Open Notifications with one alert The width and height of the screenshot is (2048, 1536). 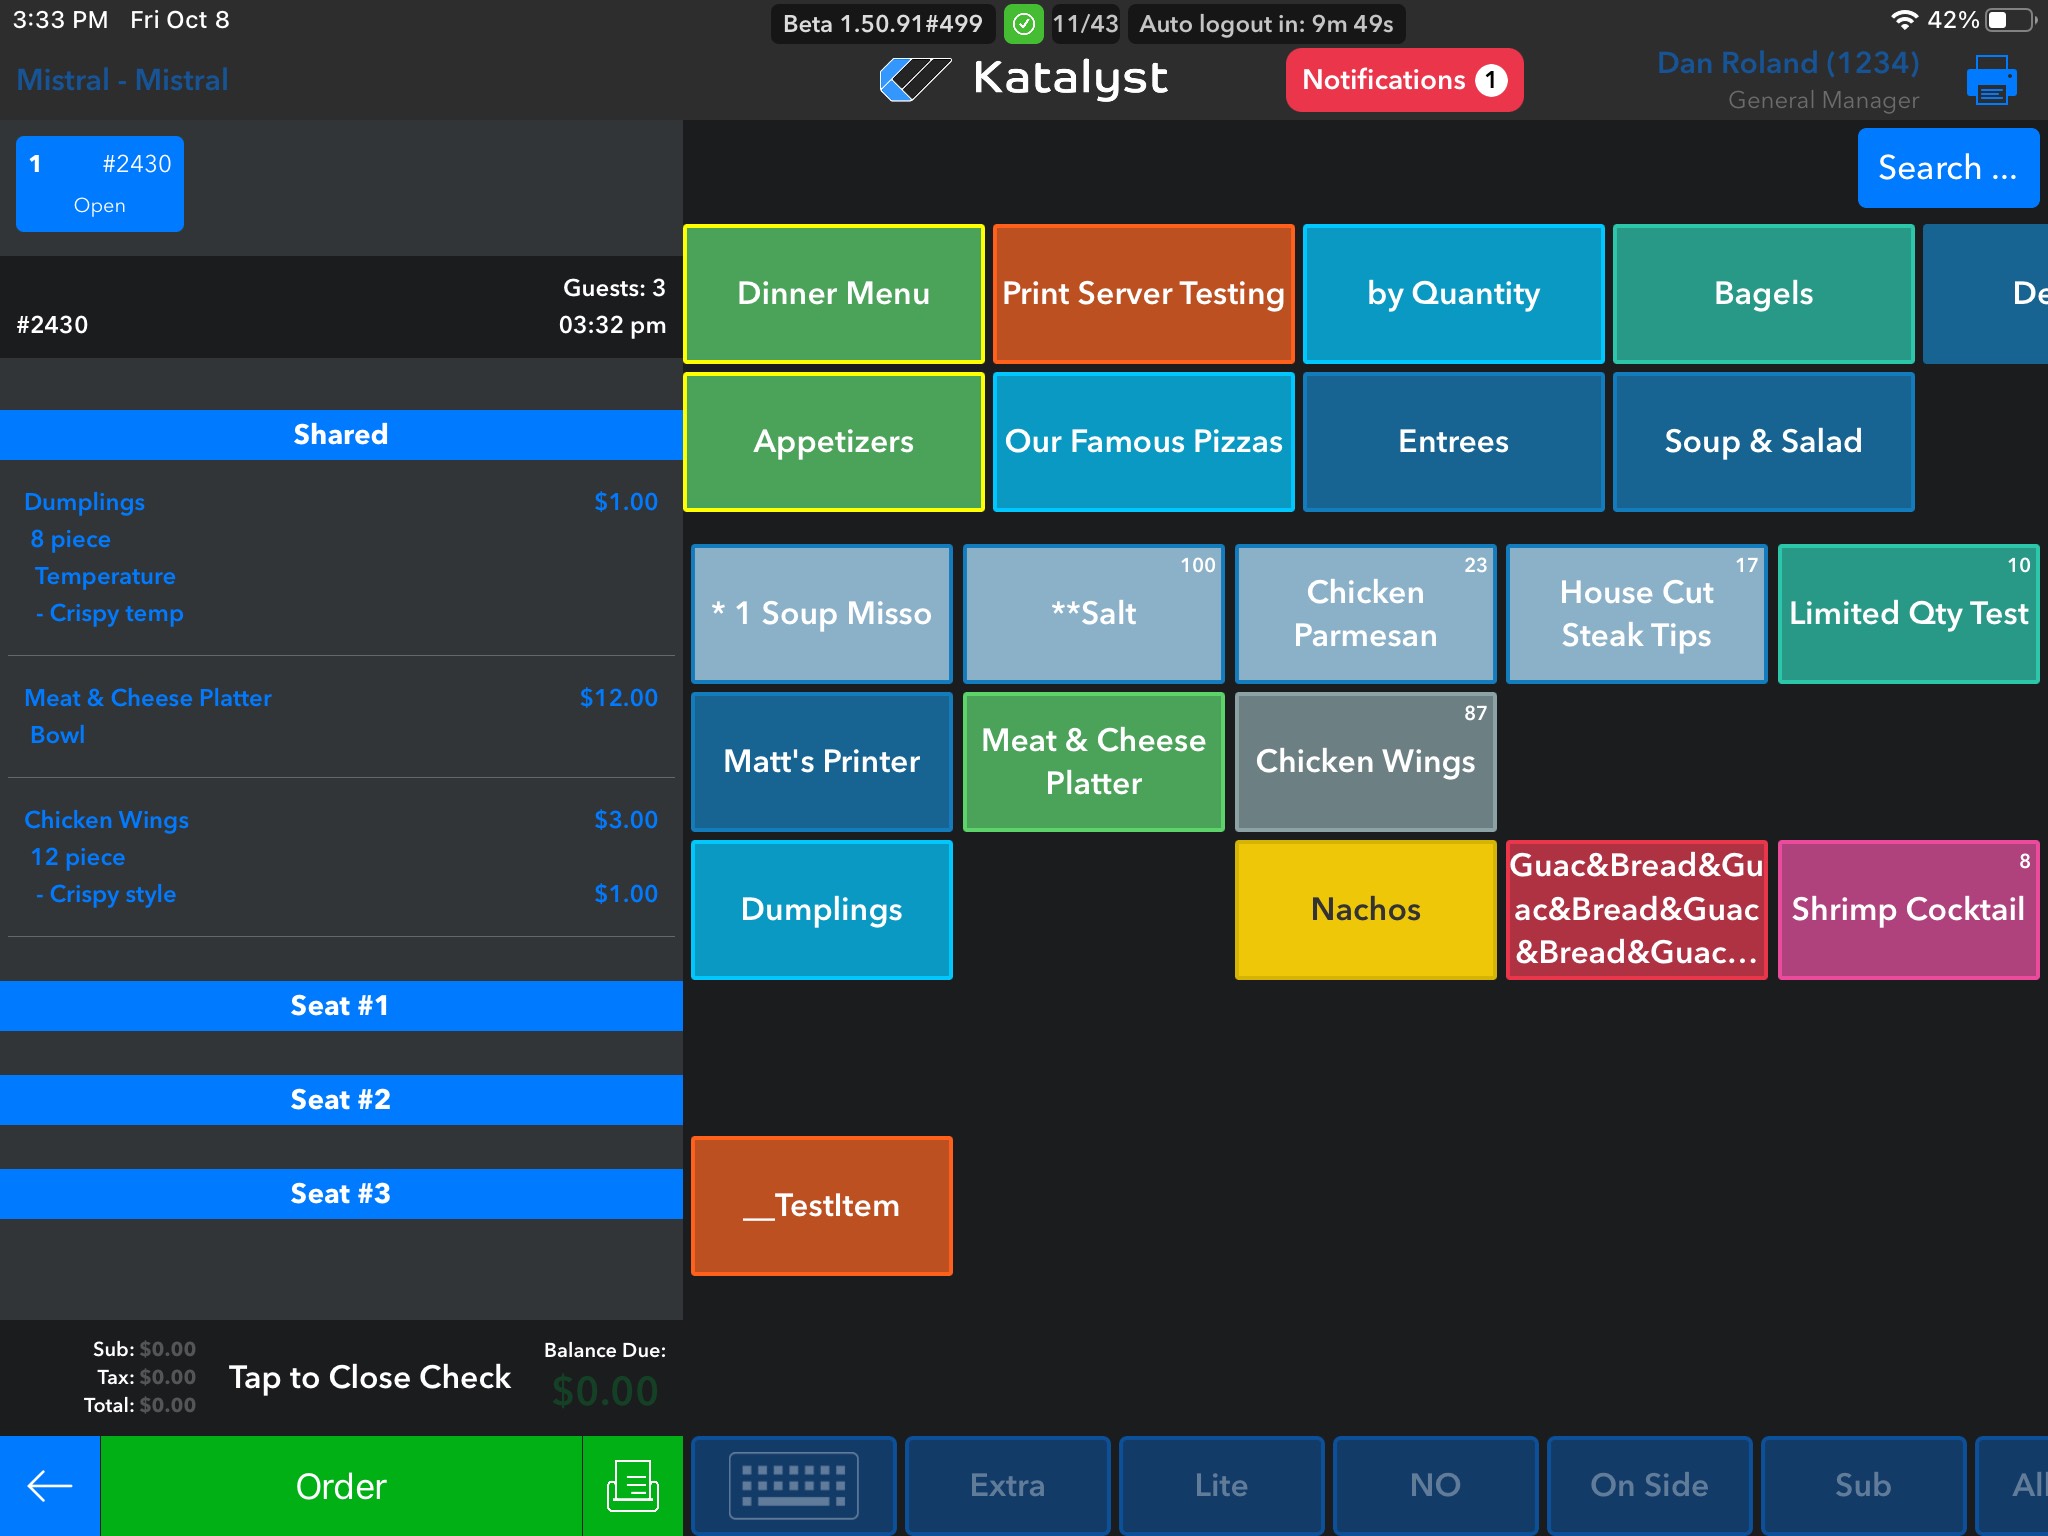(x=1403, y=80)
